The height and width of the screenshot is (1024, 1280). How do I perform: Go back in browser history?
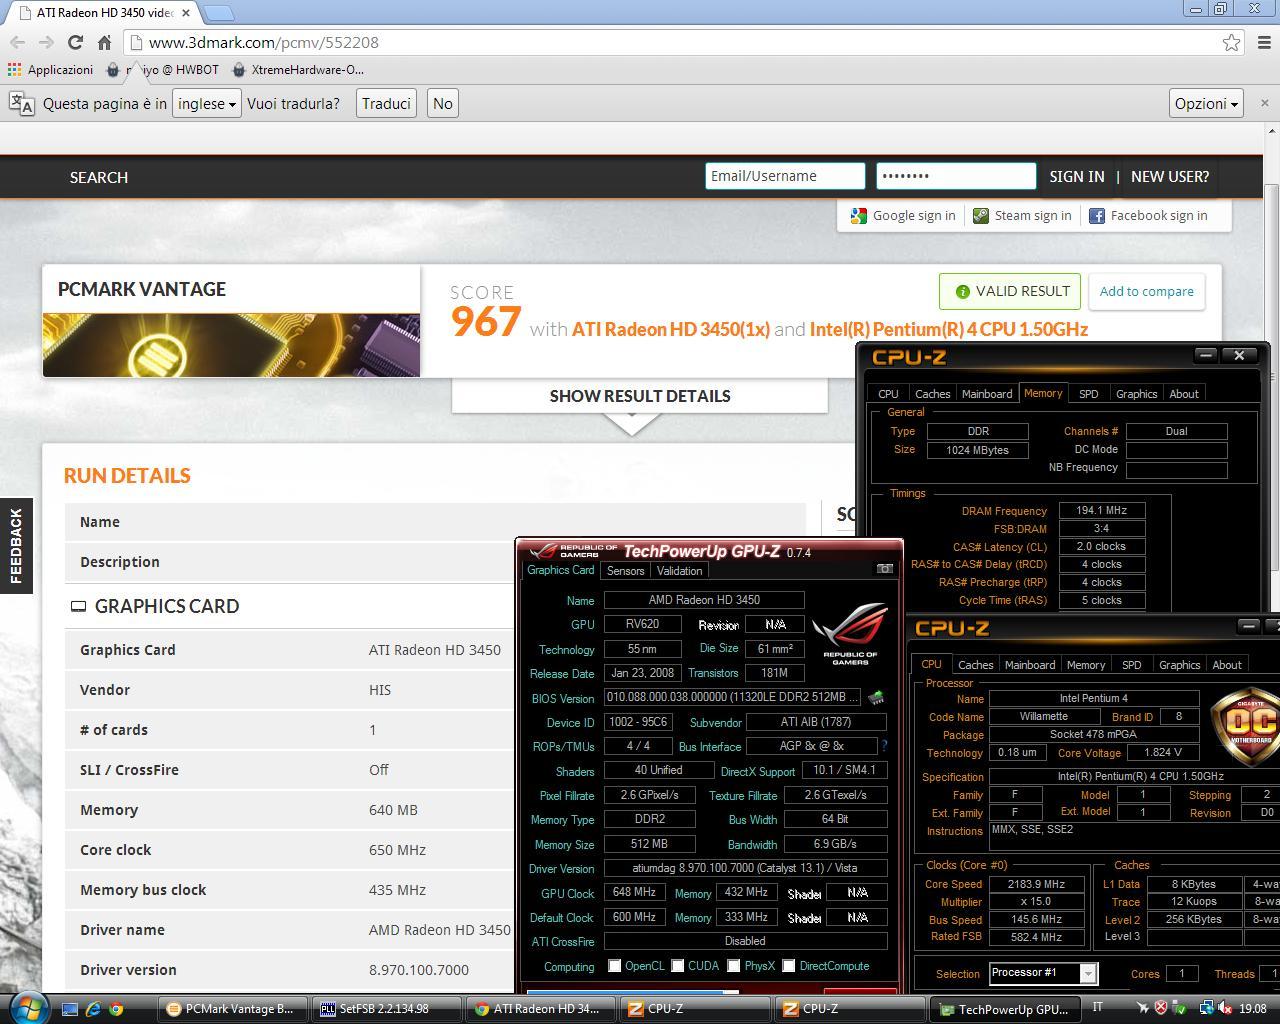(x=17, y=42)
